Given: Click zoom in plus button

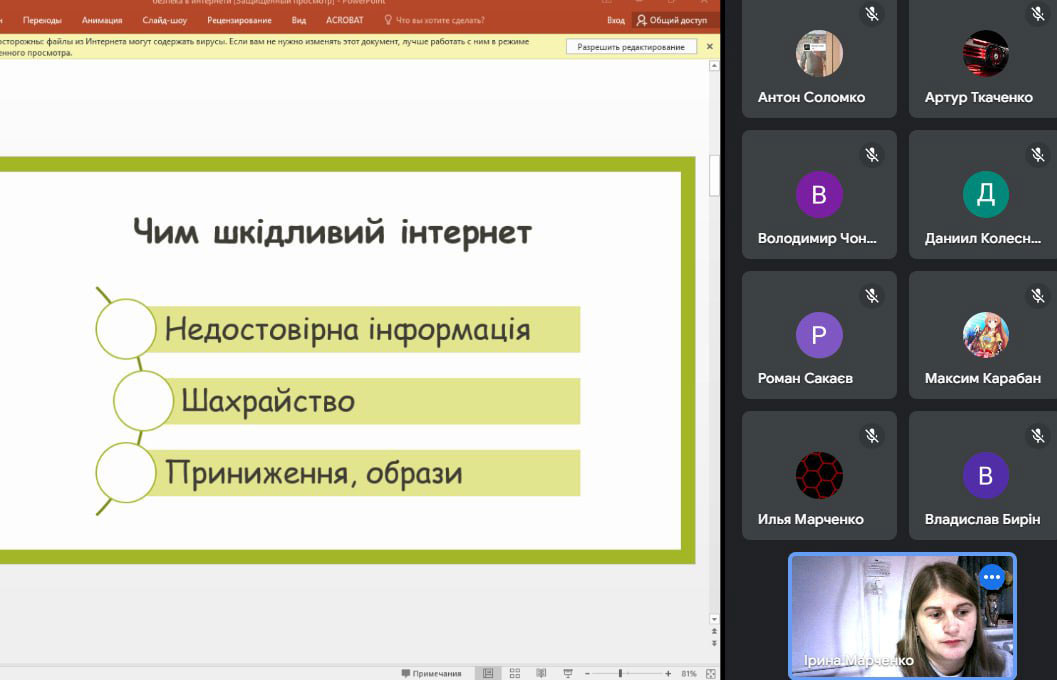Looking at the screenshot, I should [667, 673].
